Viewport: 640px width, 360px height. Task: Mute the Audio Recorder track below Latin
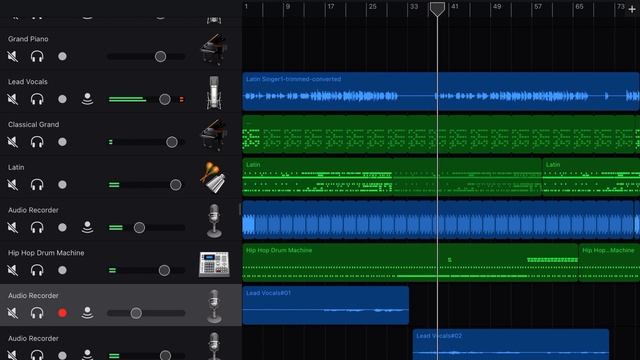[13, 227]
